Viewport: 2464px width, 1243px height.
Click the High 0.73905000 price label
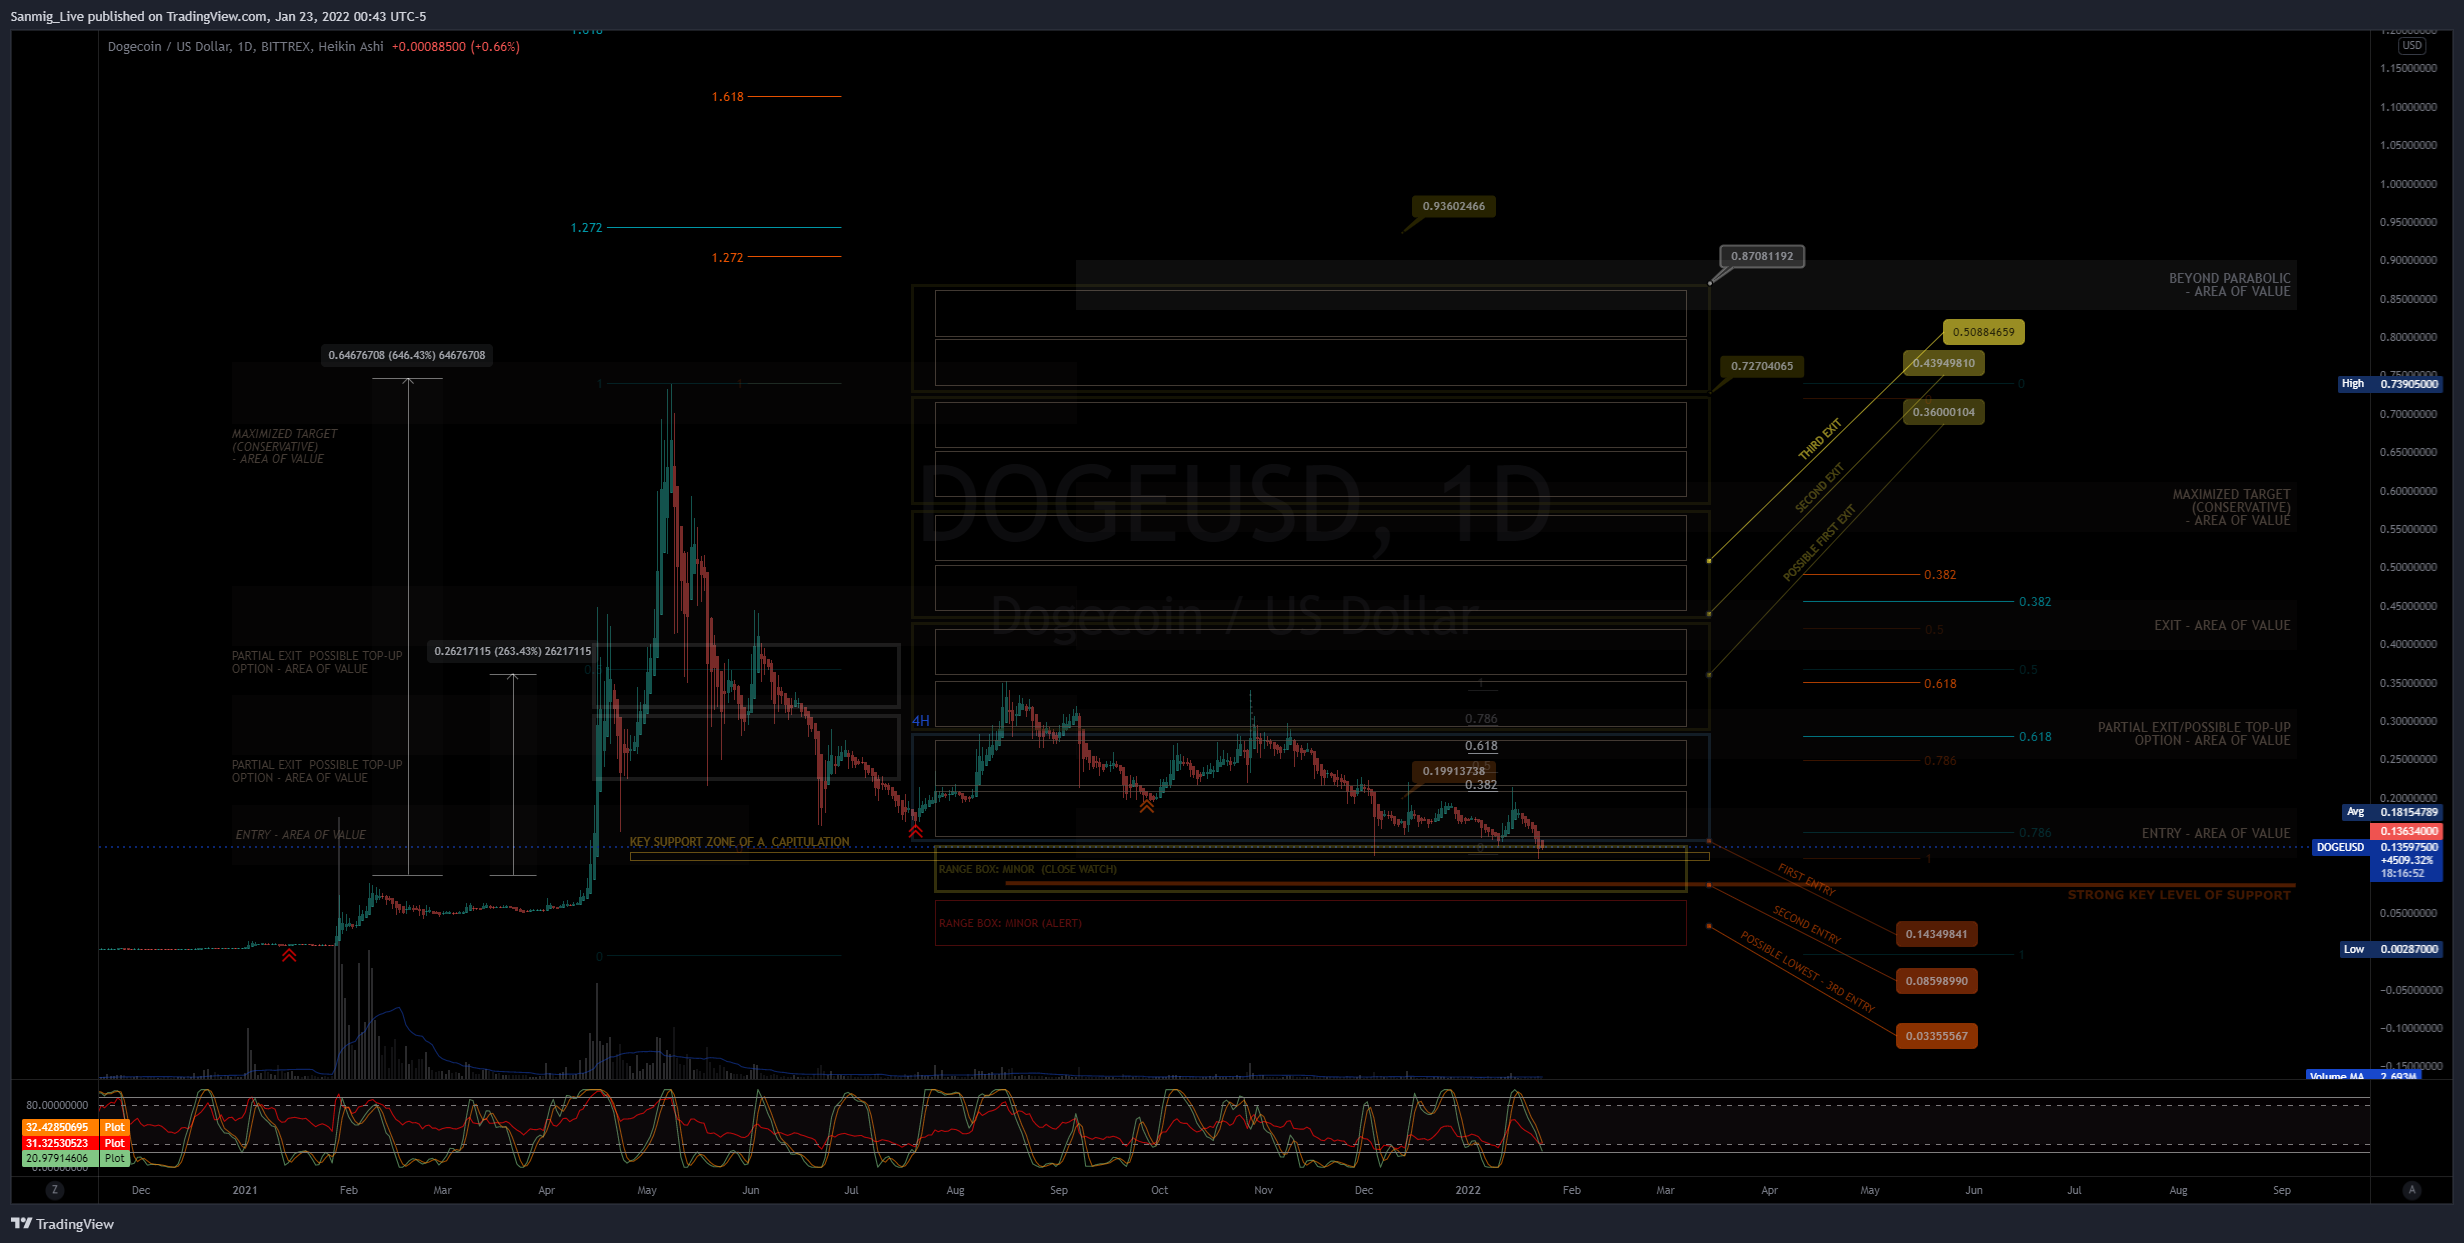pos(2391,384)
